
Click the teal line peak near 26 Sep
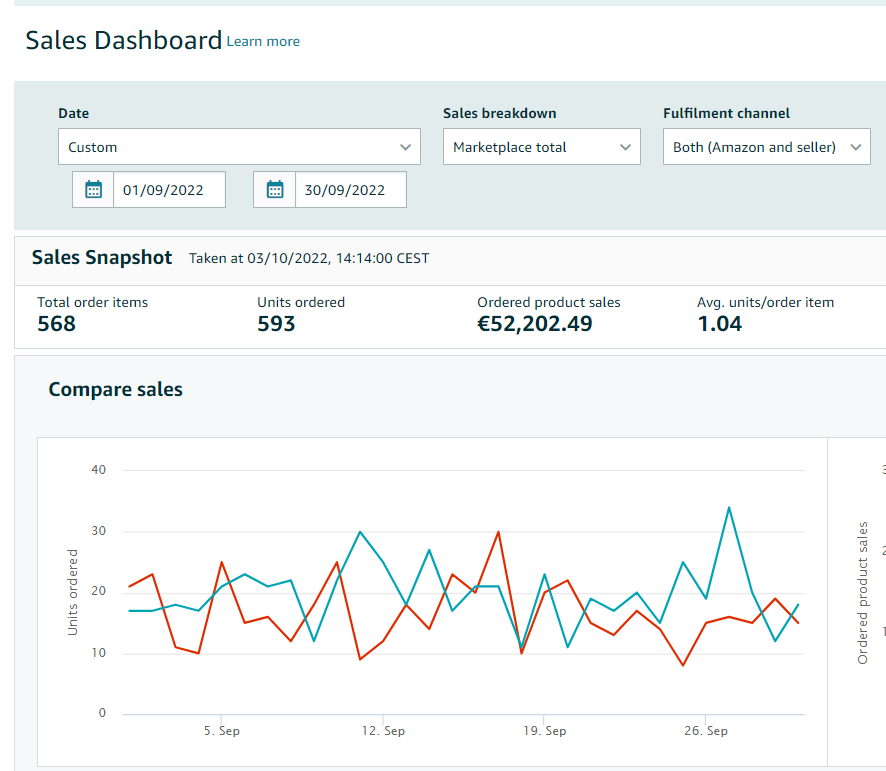(x=729, y=508)
